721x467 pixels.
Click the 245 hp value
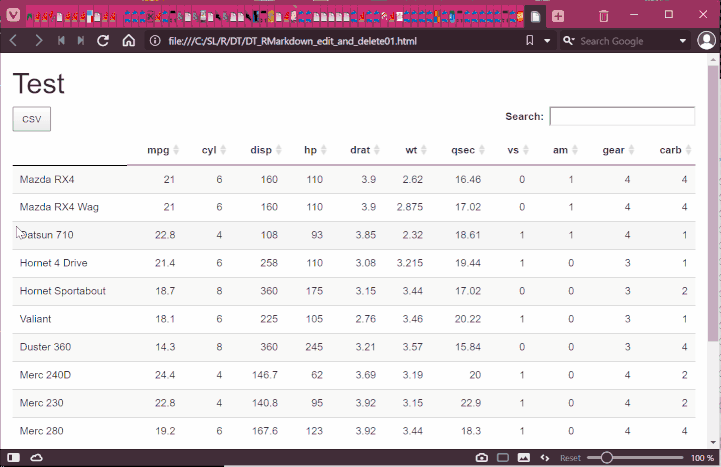(314, 347)
